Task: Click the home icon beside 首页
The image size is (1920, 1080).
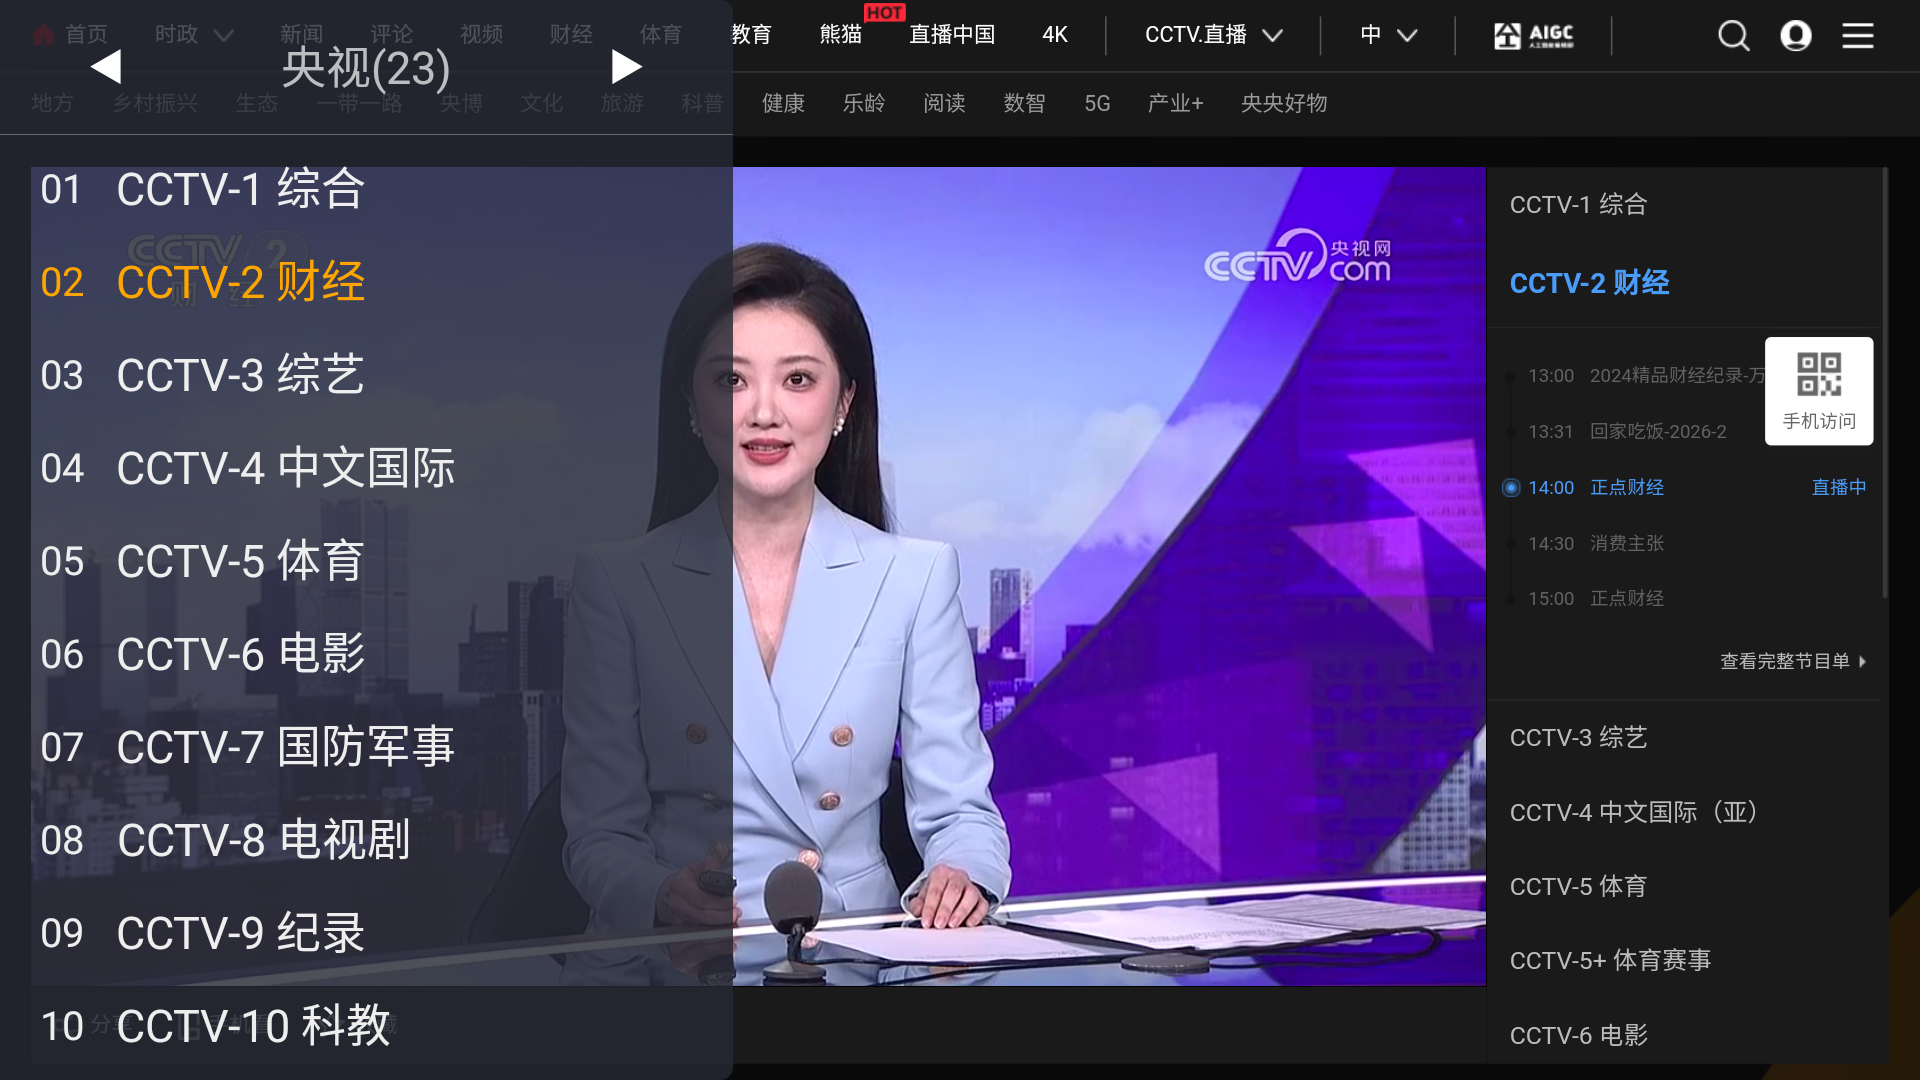Action: pyautogui.click(x=41, y=33)
